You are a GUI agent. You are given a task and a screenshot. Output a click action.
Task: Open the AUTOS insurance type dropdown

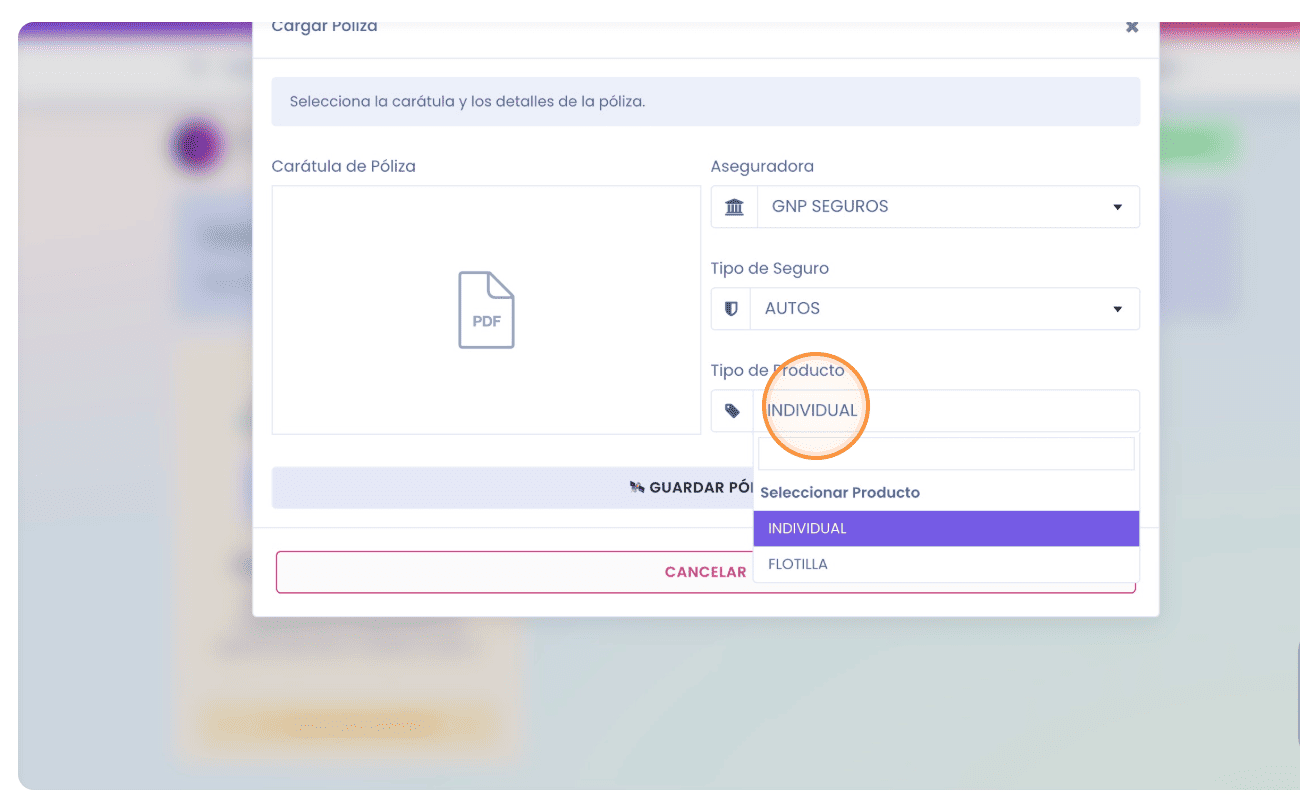(944, 309)
